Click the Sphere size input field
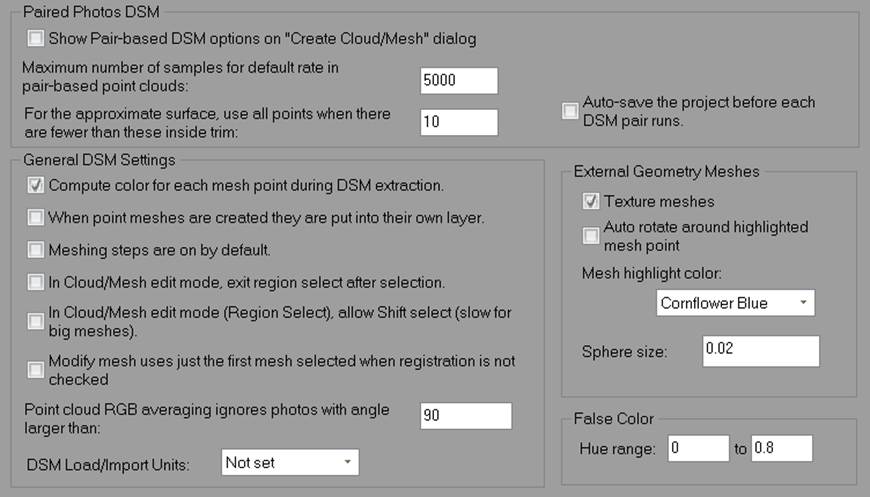The width and height of the screenshot is (870, 497). 760,351
